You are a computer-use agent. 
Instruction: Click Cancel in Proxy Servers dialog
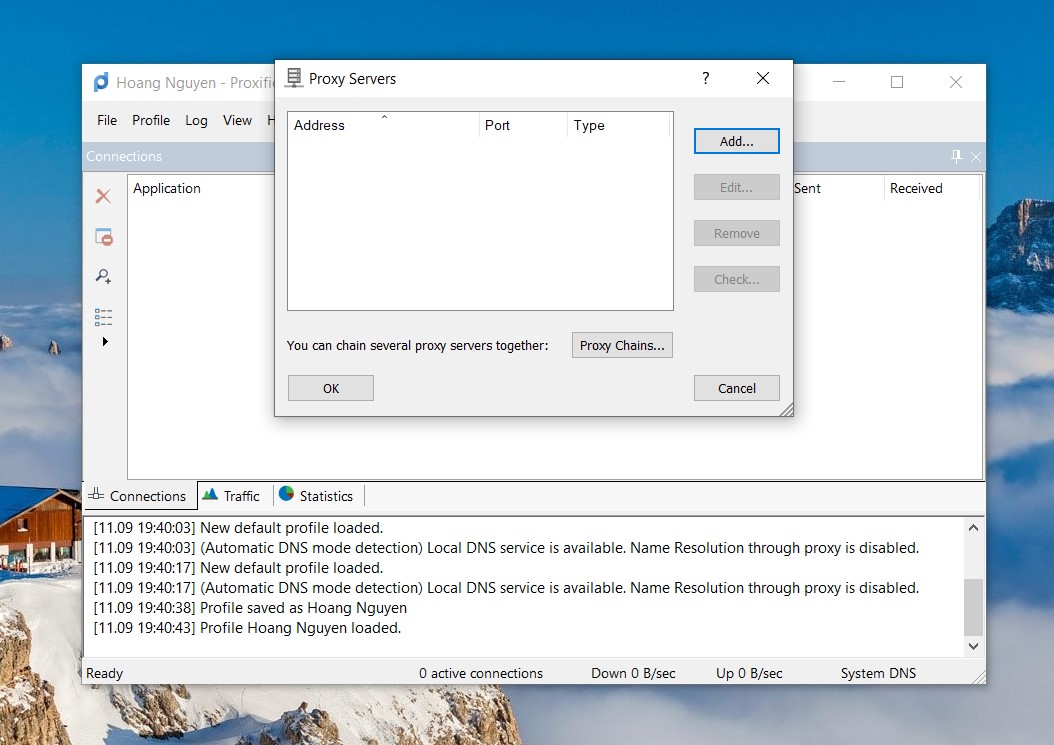(x=736, y=388)
